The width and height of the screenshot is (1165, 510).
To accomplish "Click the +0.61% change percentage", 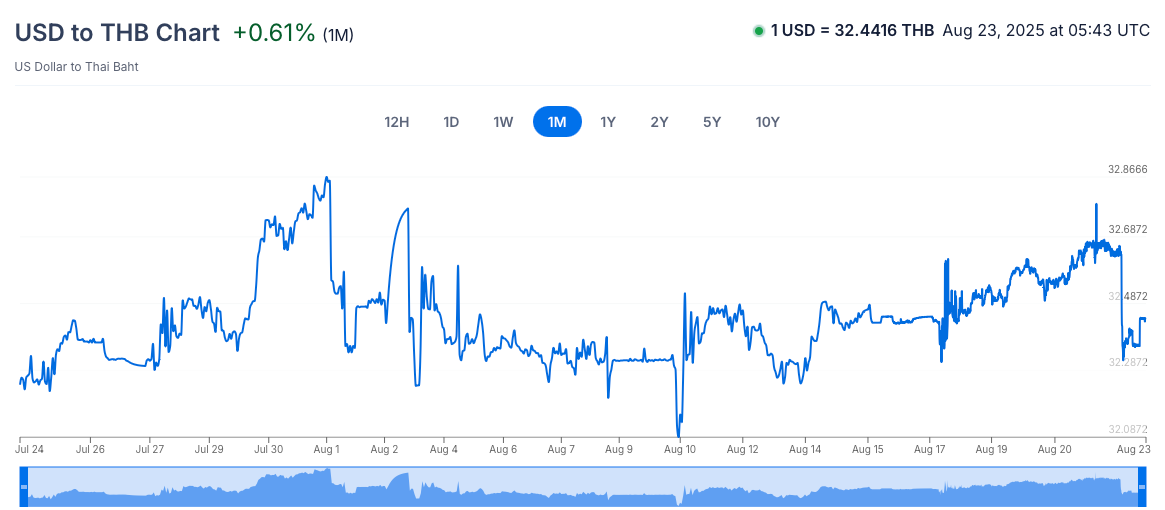I will (274, 33).
